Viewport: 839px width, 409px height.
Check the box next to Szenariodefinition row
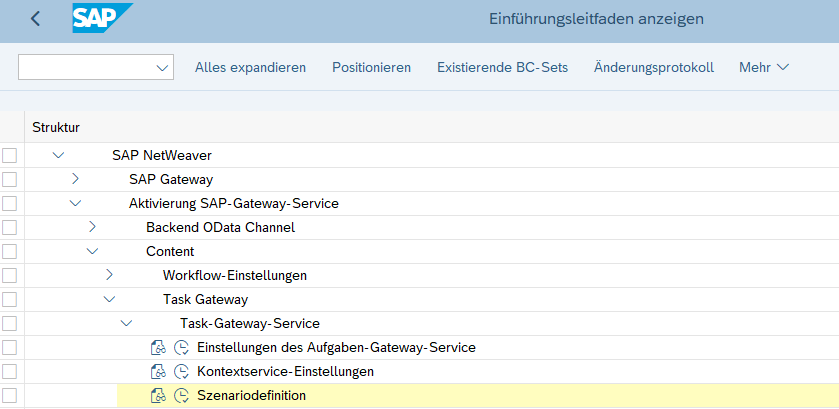10,396
